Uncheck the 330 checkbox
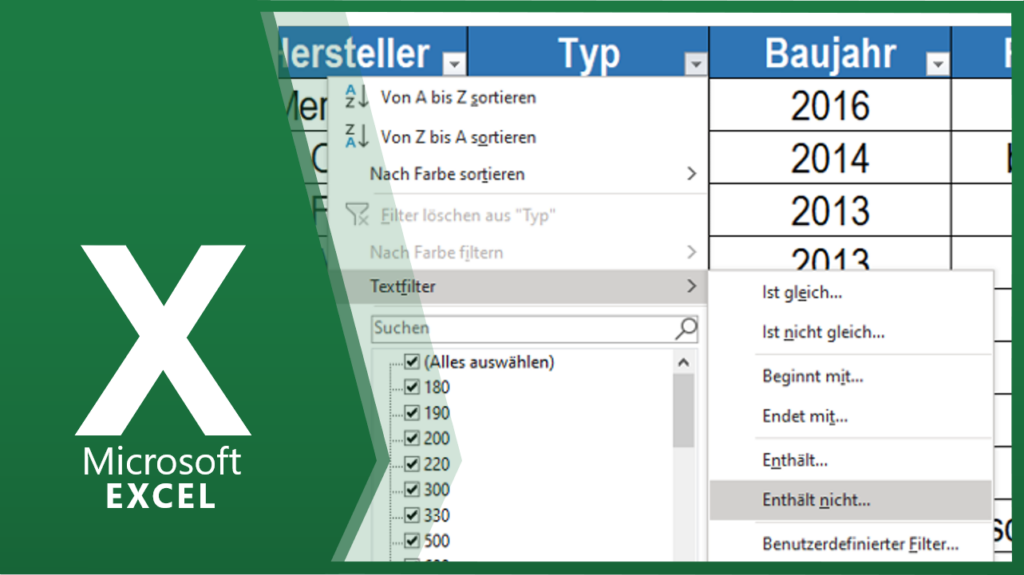 pos(411,515)
